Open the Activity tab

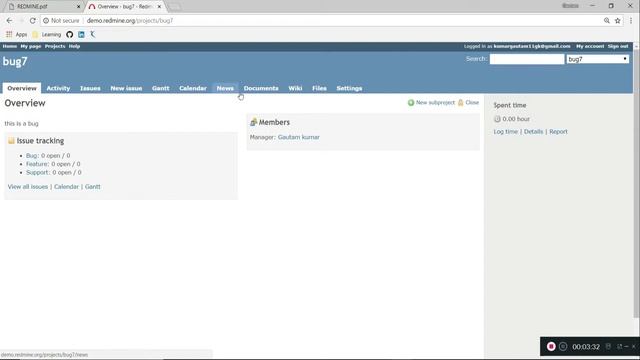[x=58, y=88]
